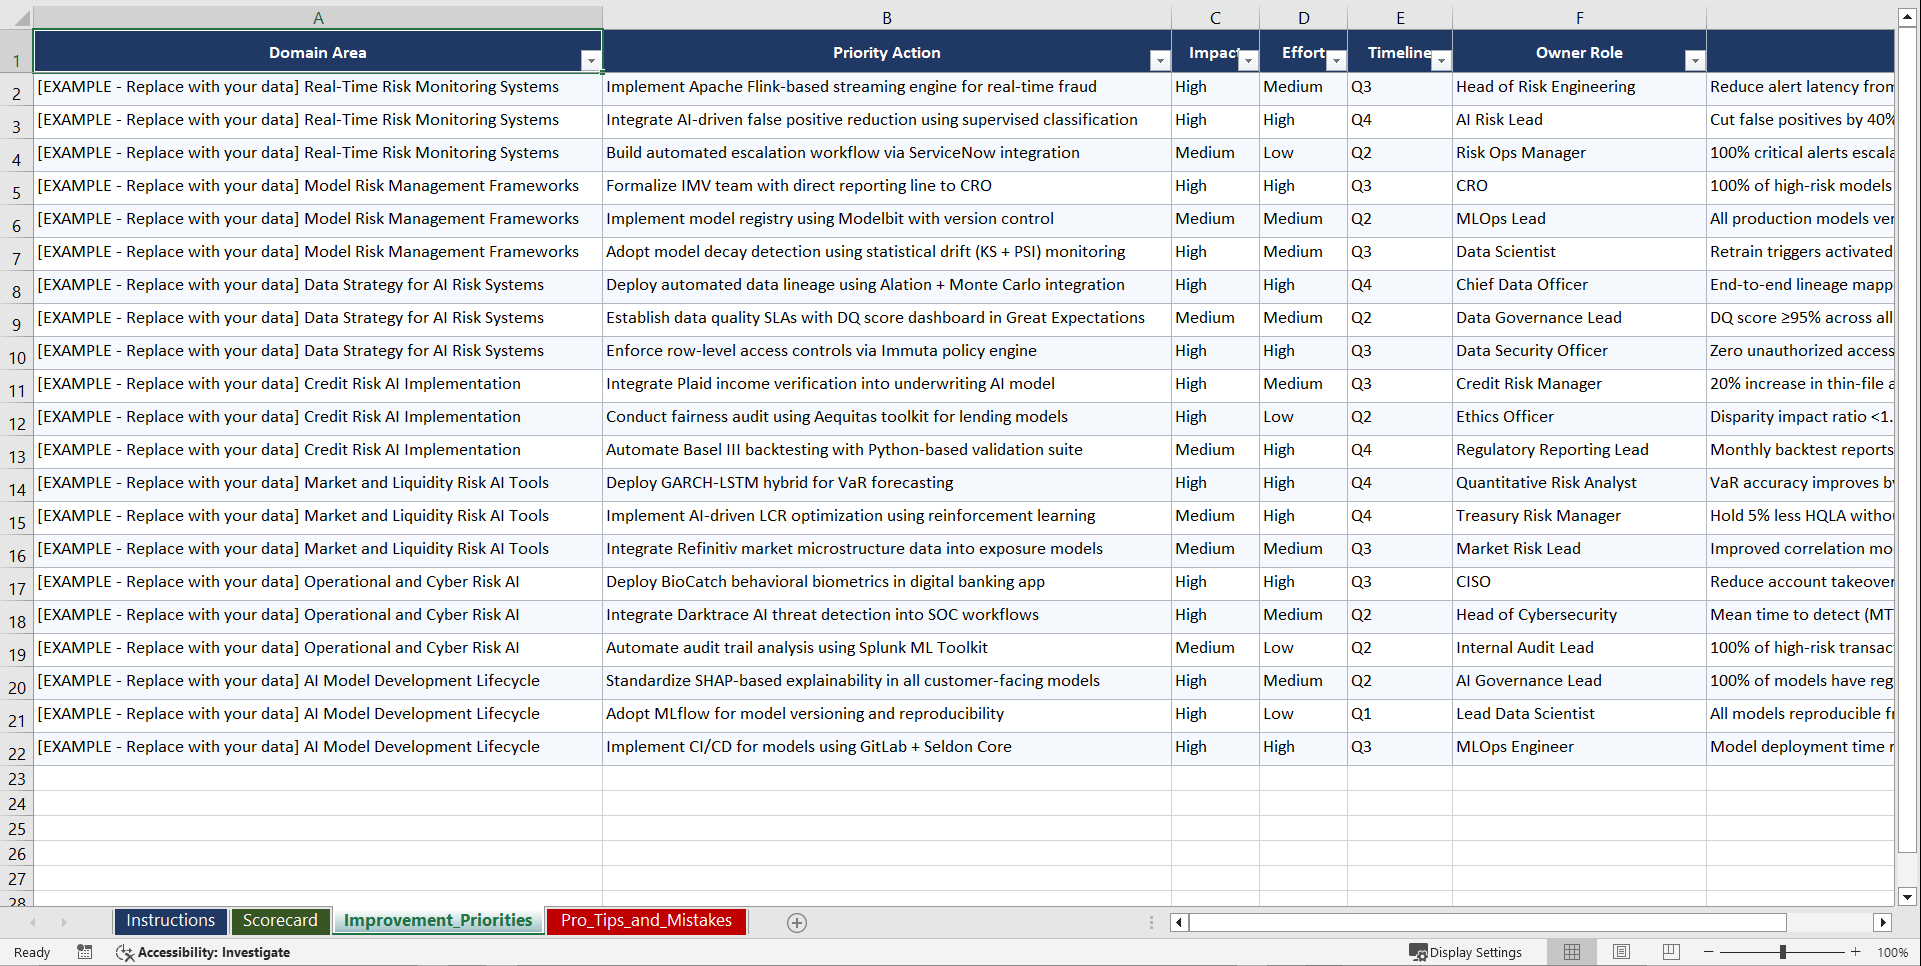
Task: Open the Domain Area filter dropdown
Action: (x=592, y=60)
